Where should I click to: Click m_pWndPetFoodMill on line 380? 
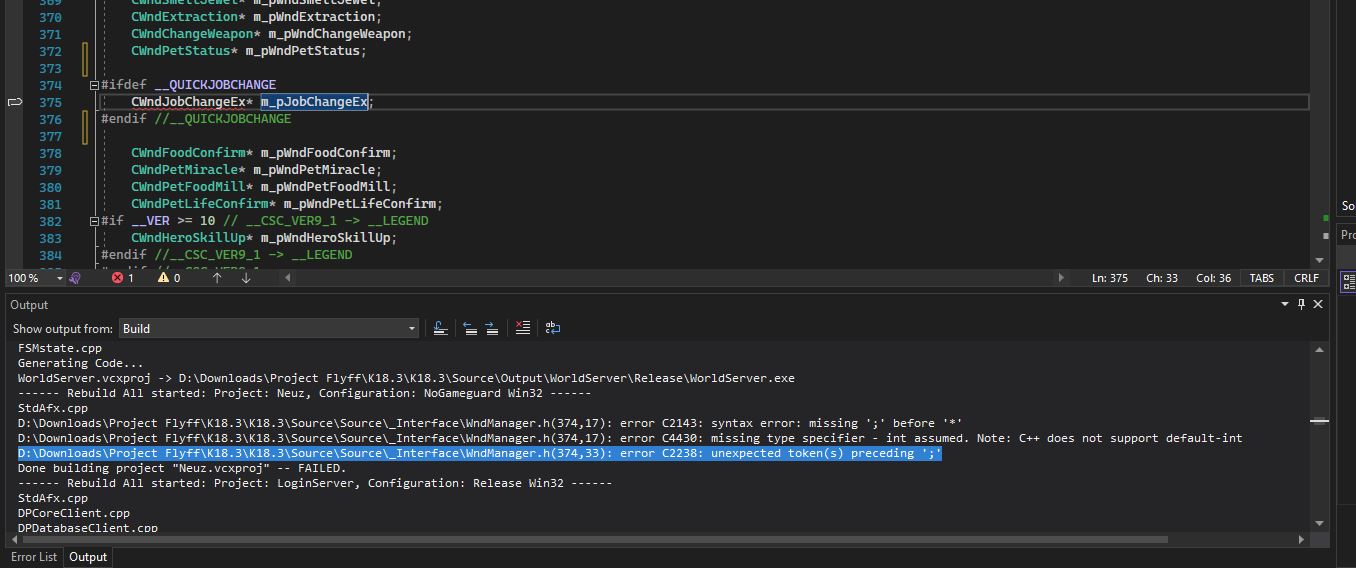point(325,187)
